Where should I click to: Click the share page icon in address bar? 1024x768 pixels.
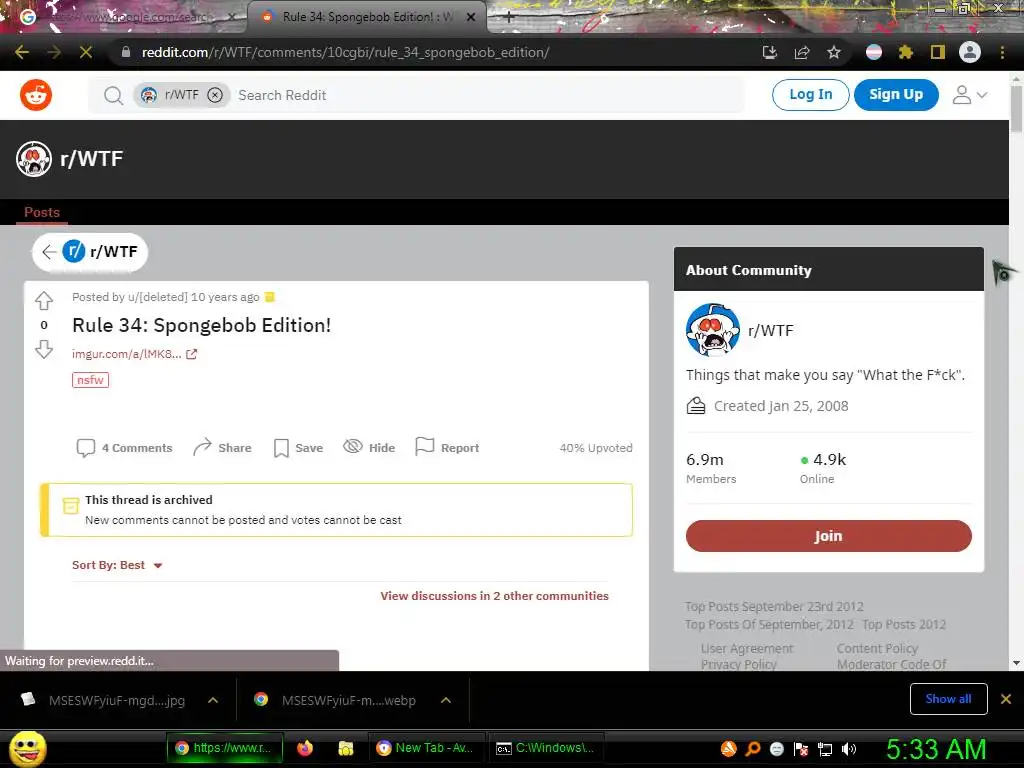click(802, 52)
